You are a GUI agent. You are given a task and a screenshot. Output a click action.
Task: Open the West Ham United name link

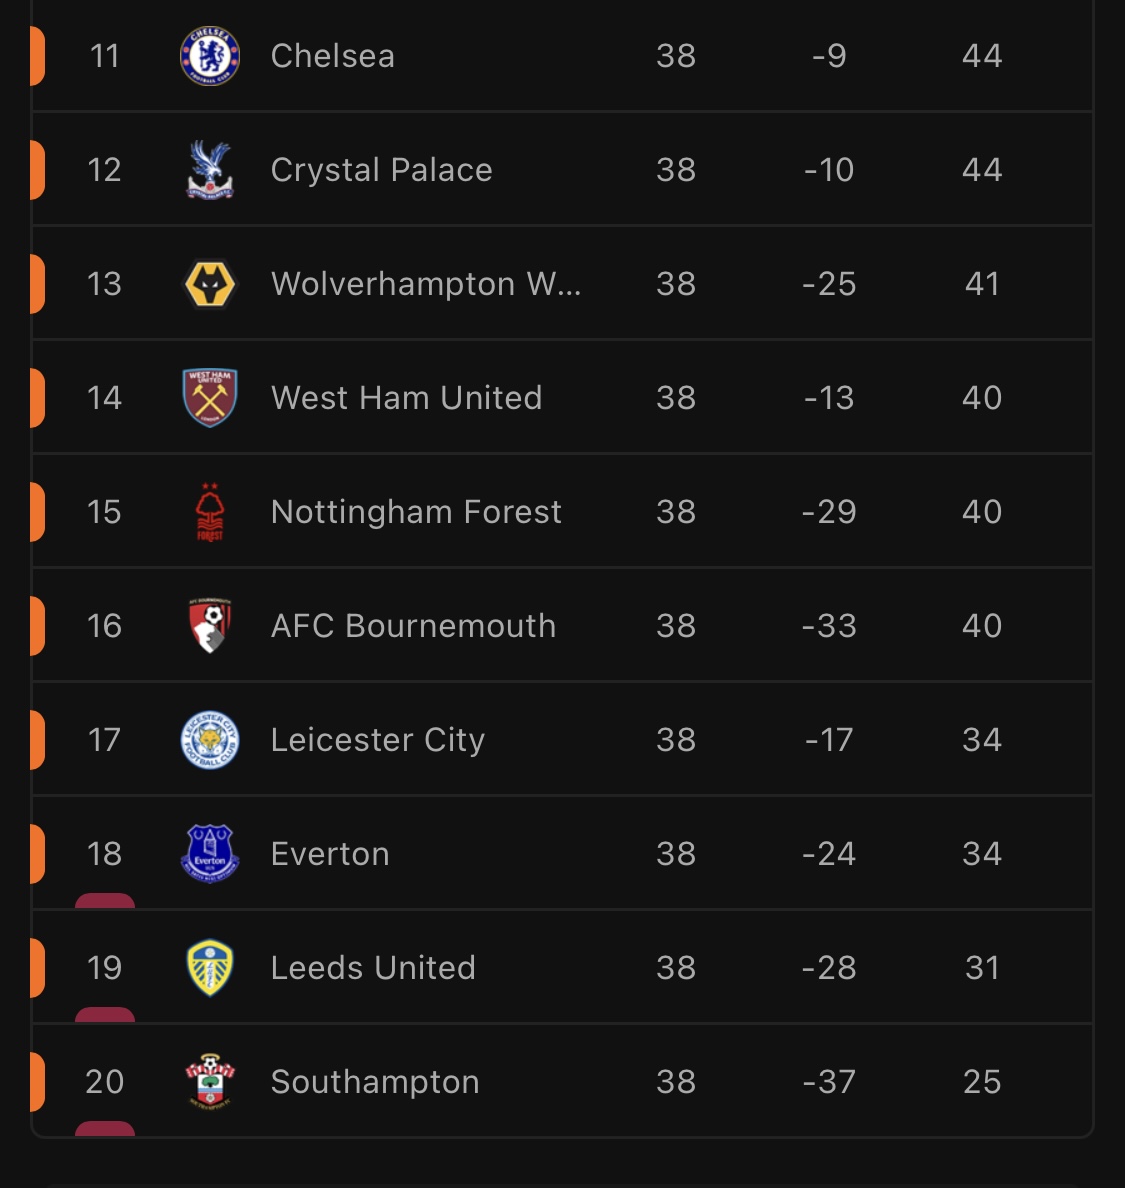407,398
